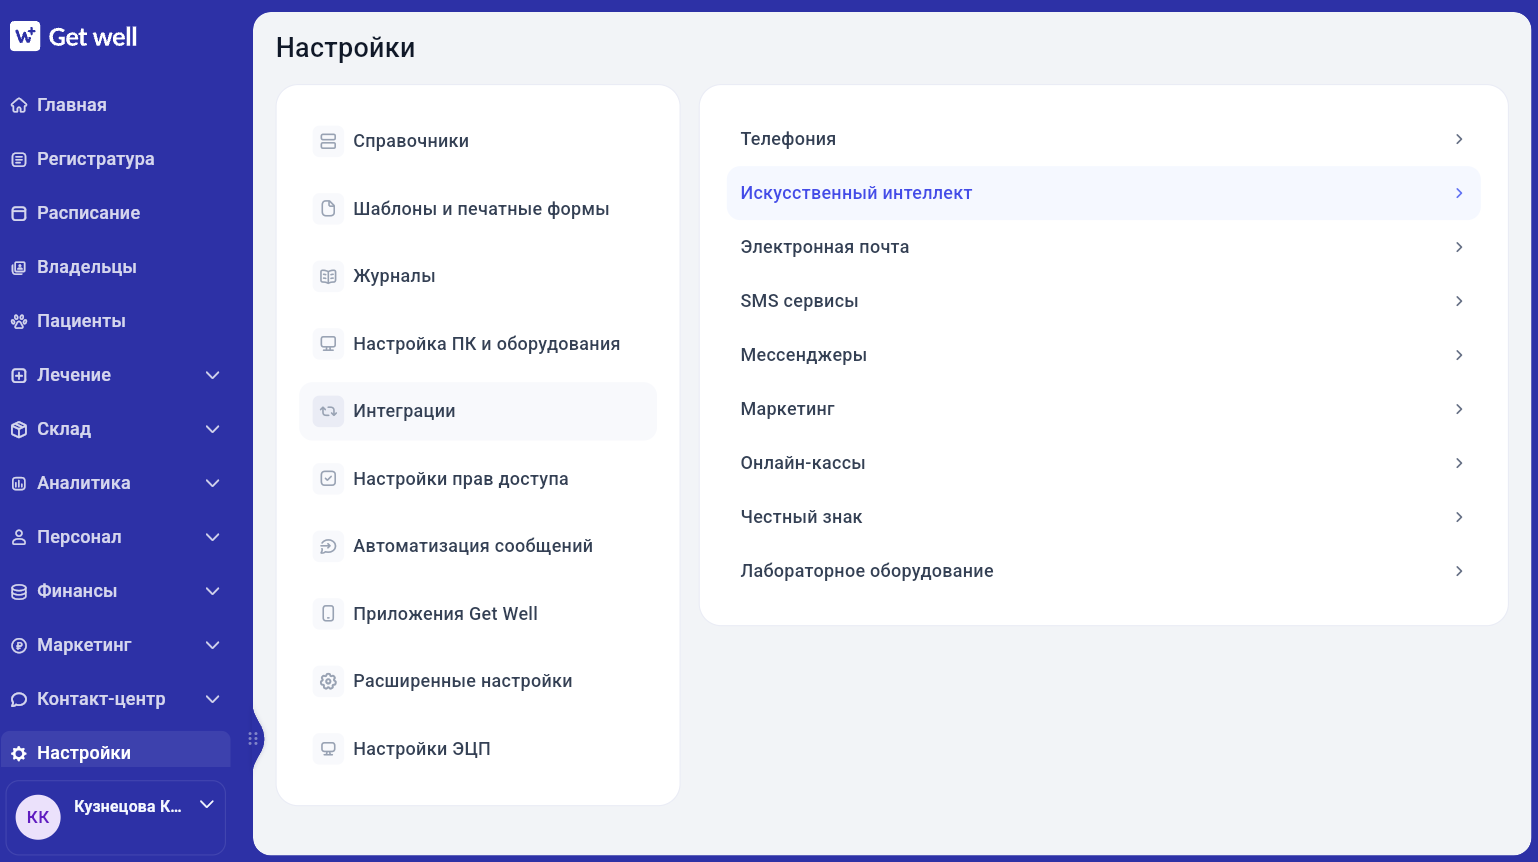Click the document icon next to Шаблоны и печатные формы
Viewport: 1538px width, 862px height.
[x=328, y=209]
